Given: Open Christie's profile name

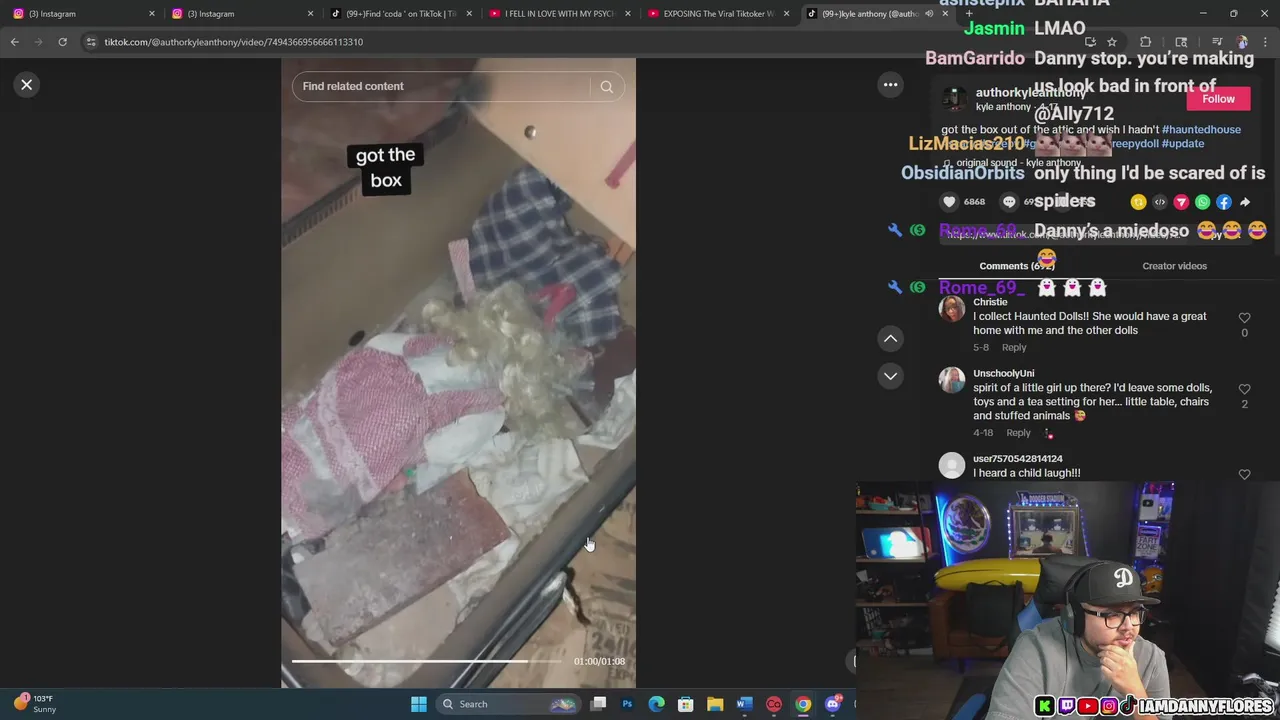Looking at the screenshot, I should pos(990,302).
